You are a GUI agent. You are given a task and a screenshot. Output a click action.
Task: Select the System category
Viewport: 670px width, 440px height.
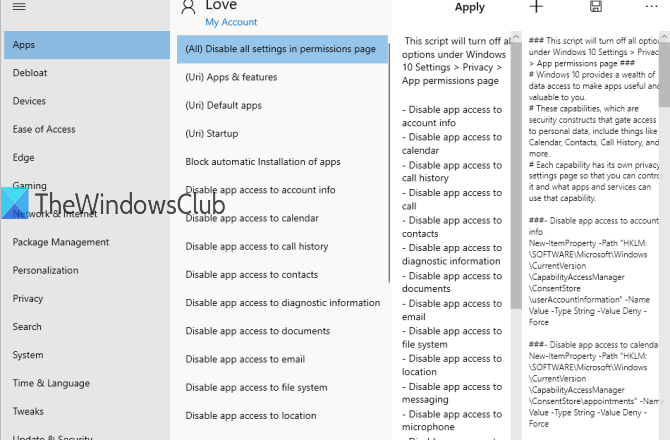tap(87, 355)
